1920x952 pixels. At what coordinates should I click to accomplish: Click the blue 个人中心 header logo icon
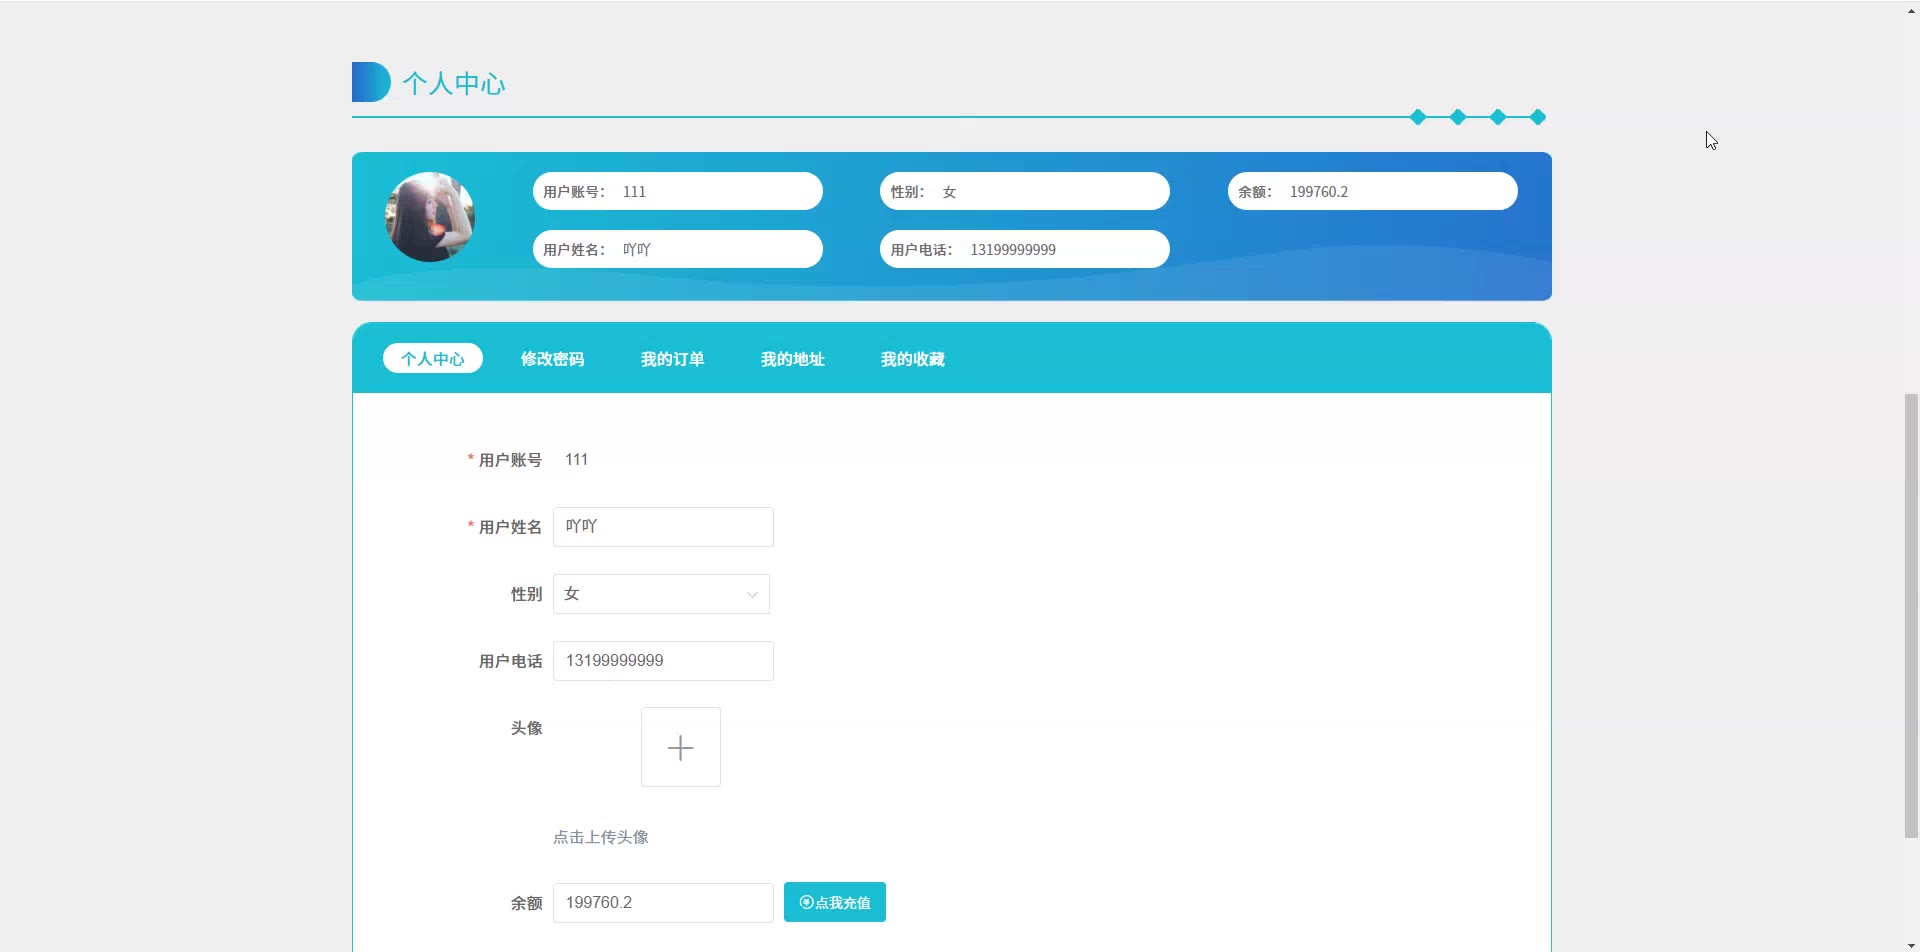pos(370,82)
